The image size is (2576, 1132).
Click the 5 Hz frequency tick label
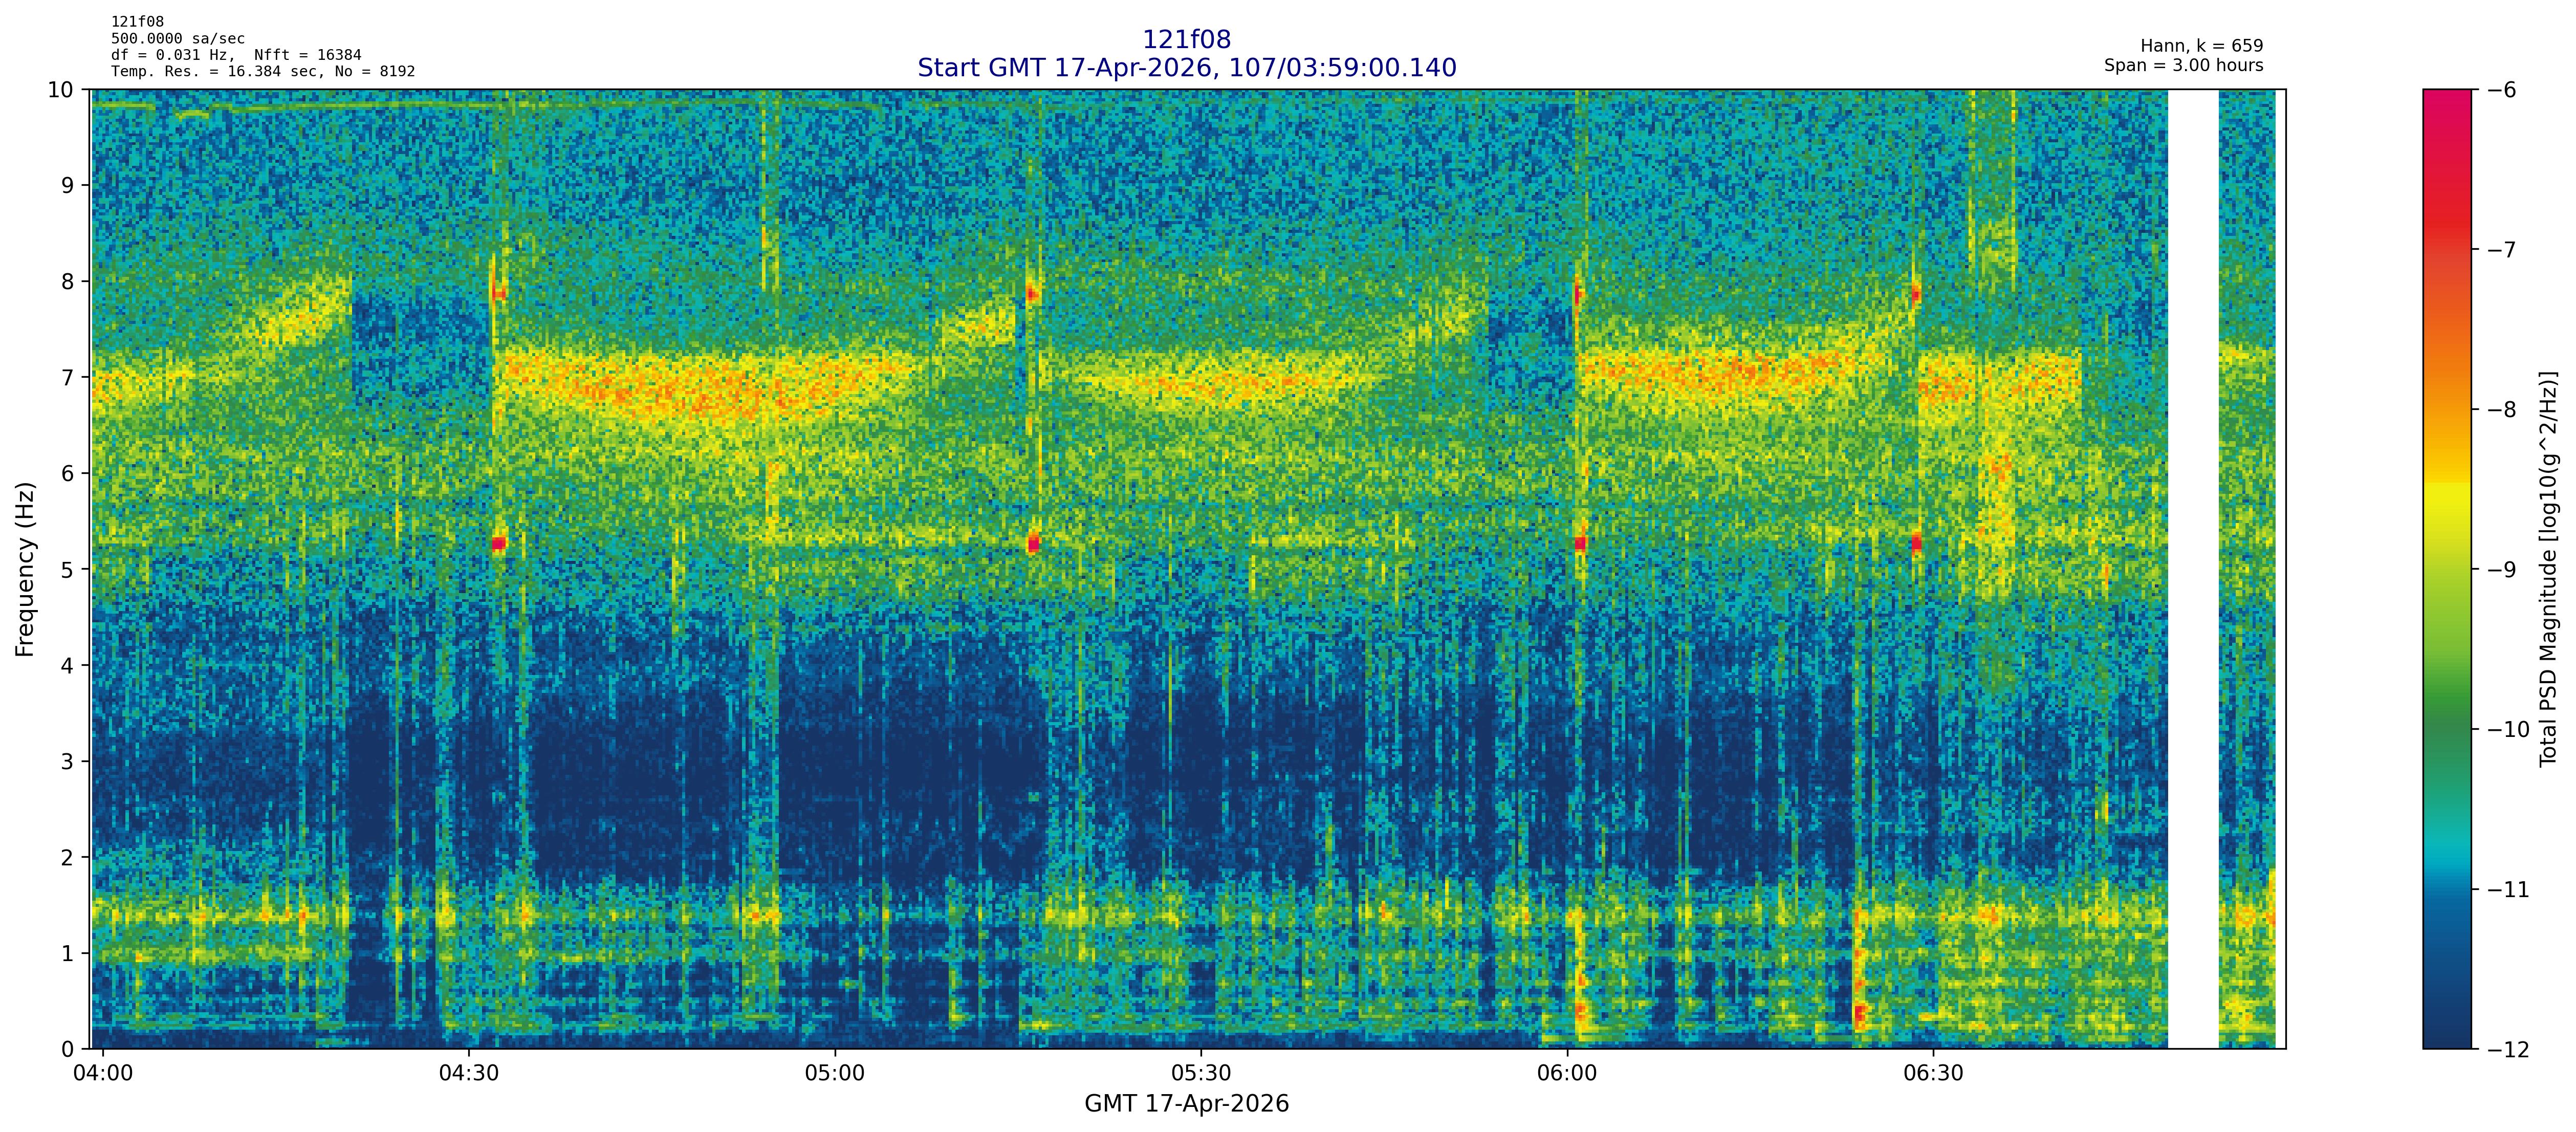pyautogui.click(x=67, y=570)
